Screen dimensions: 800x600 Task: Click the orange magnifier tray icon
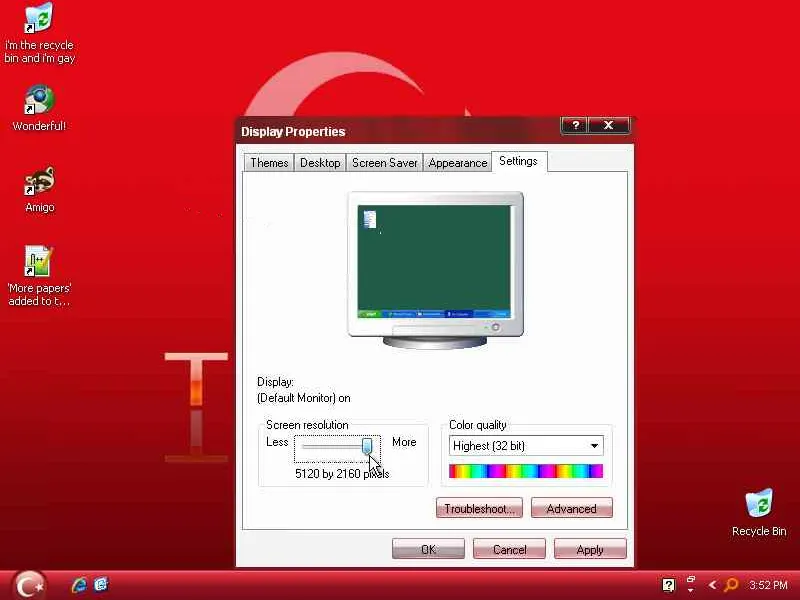coord(731,585)
